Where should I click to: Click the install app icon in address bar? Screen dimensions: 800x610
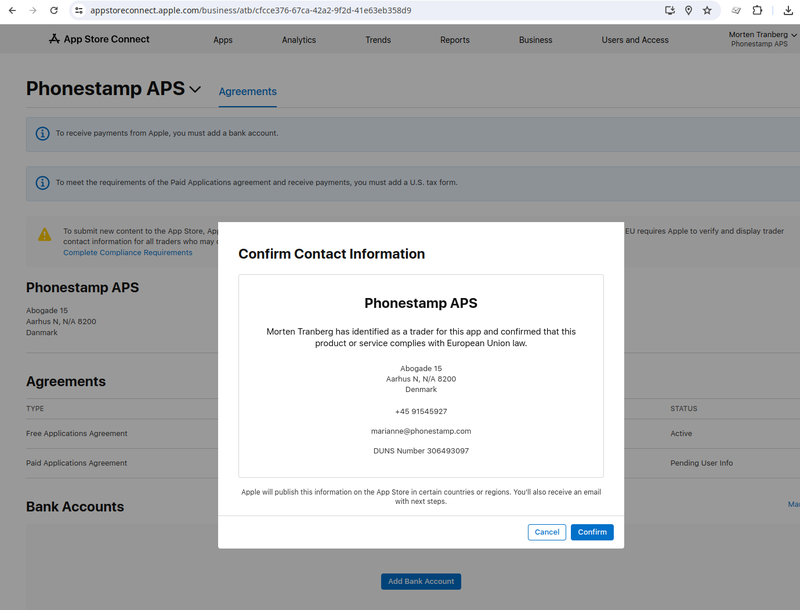pos(669,10)
